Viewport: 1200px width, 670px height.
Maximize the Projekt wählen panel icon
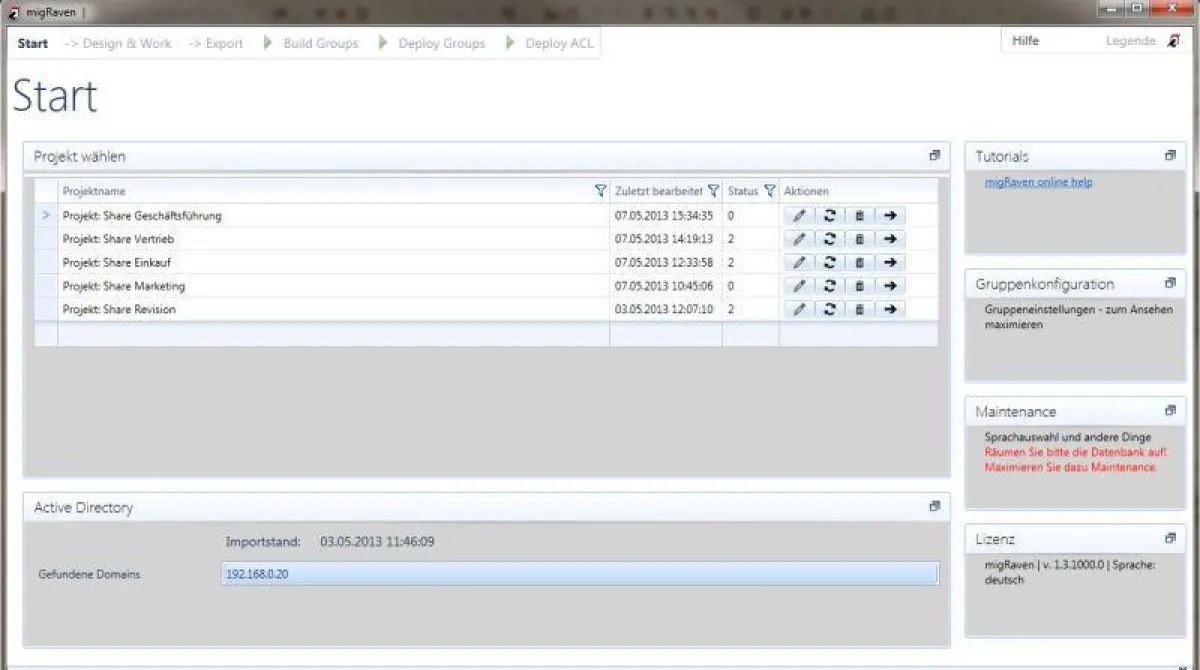click(x=934, y=155)
